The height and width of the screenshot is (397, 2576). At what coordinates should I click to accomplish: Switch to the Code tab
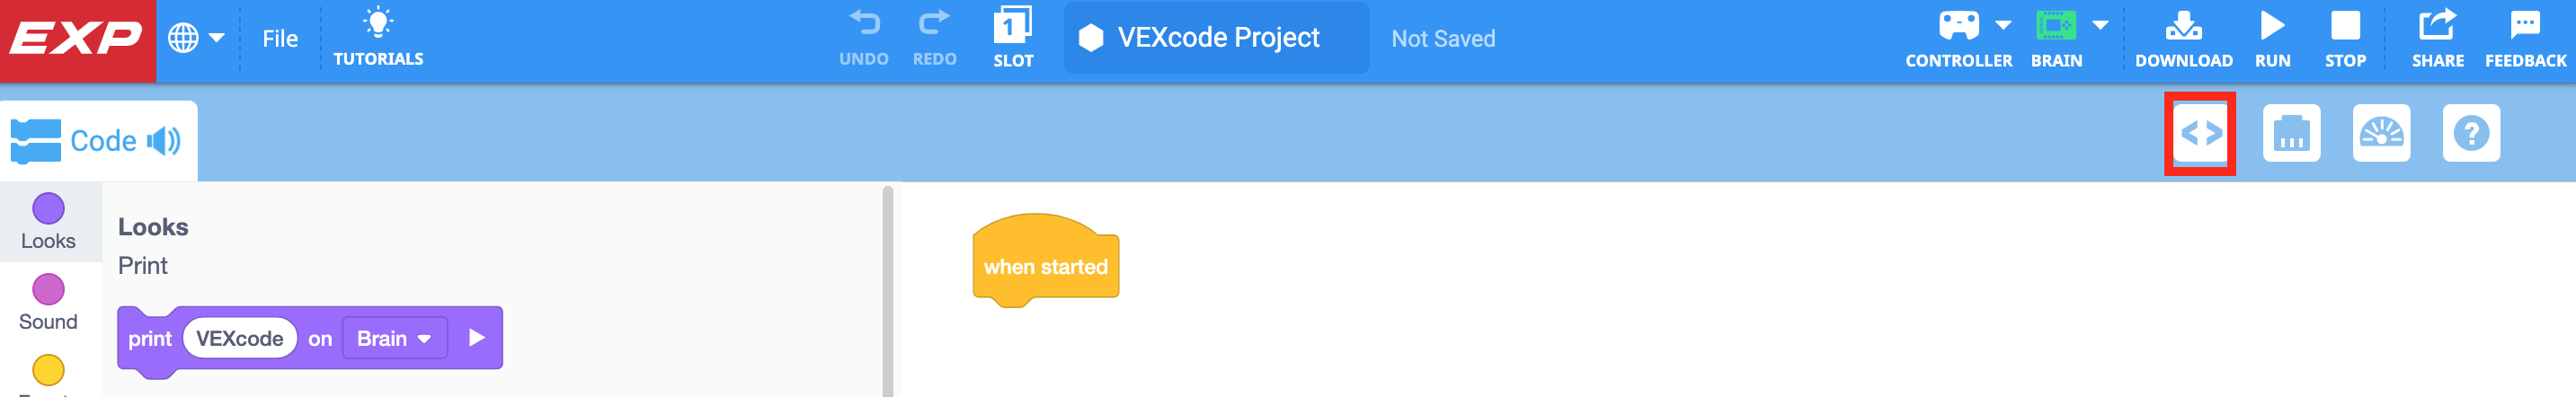(x=98, y=141)
